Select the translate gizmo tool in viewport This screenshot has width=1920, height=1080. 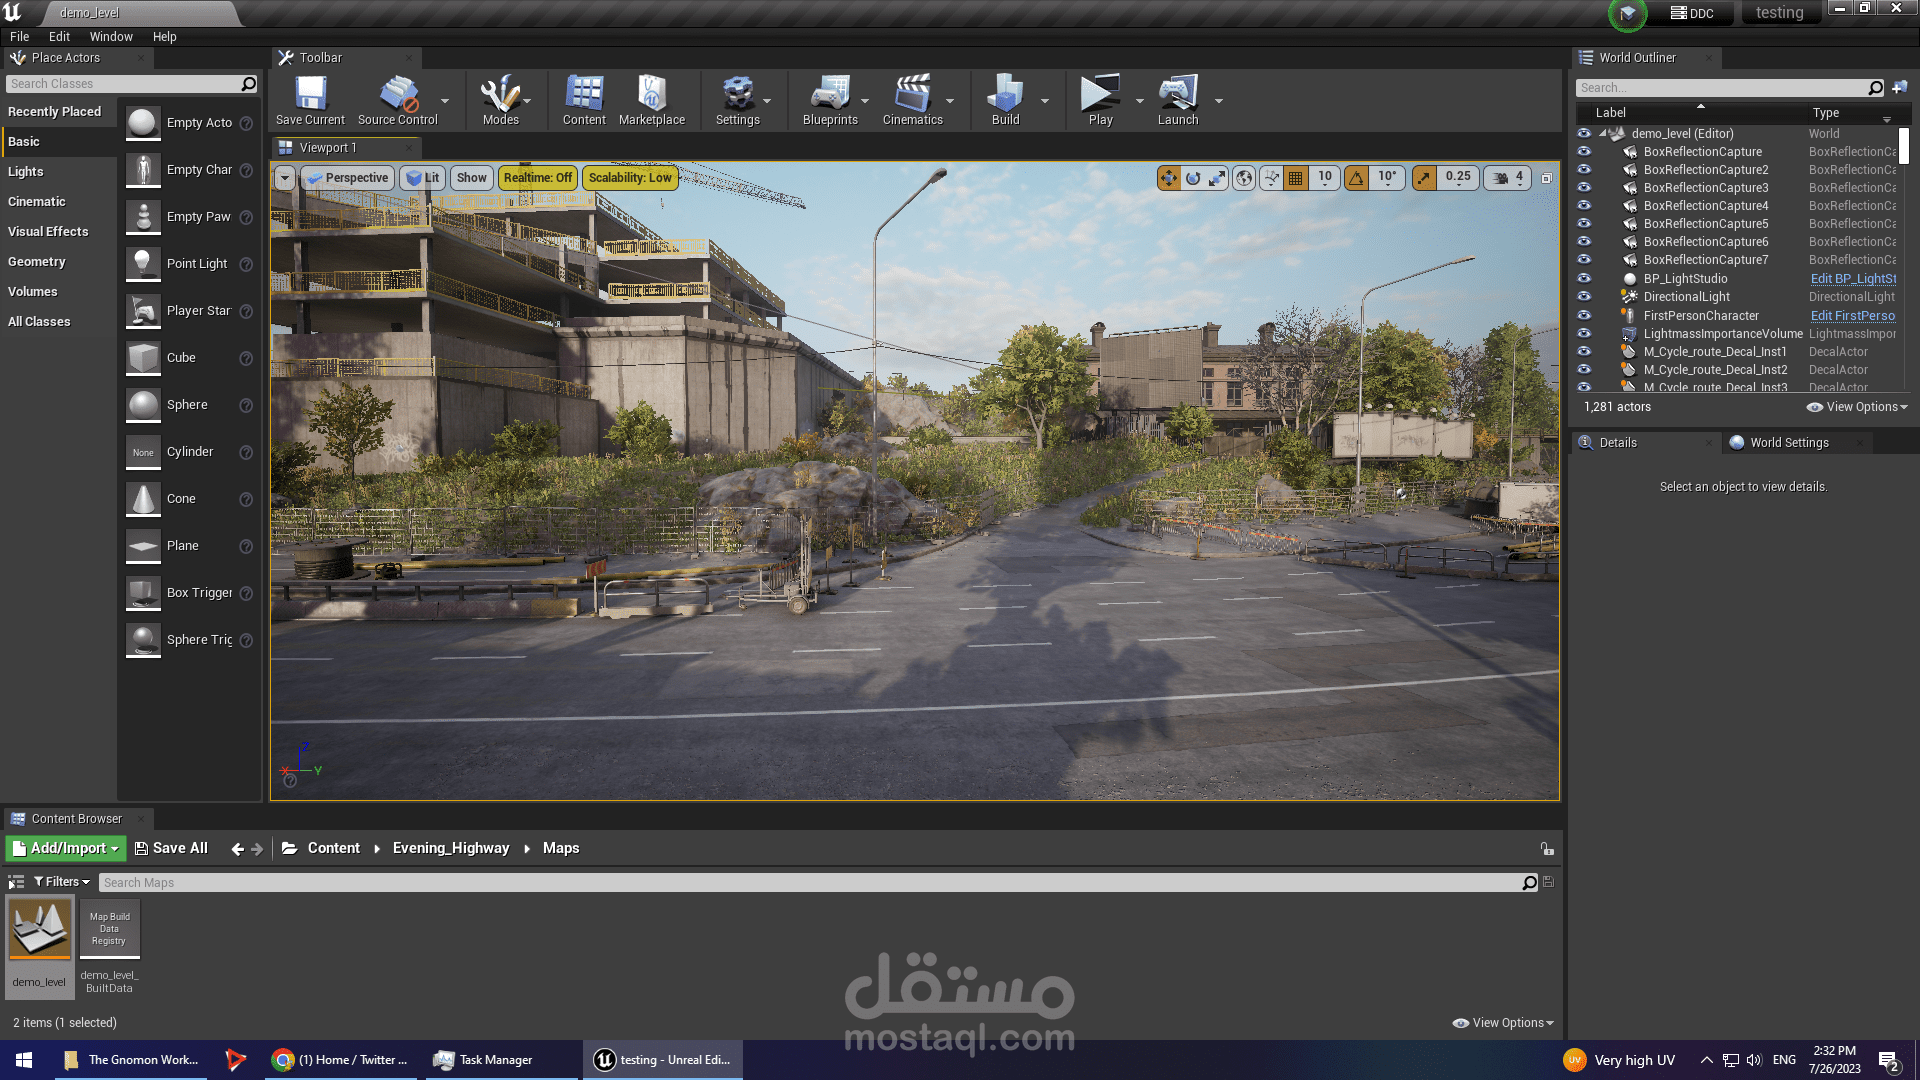coord(1168,178)
